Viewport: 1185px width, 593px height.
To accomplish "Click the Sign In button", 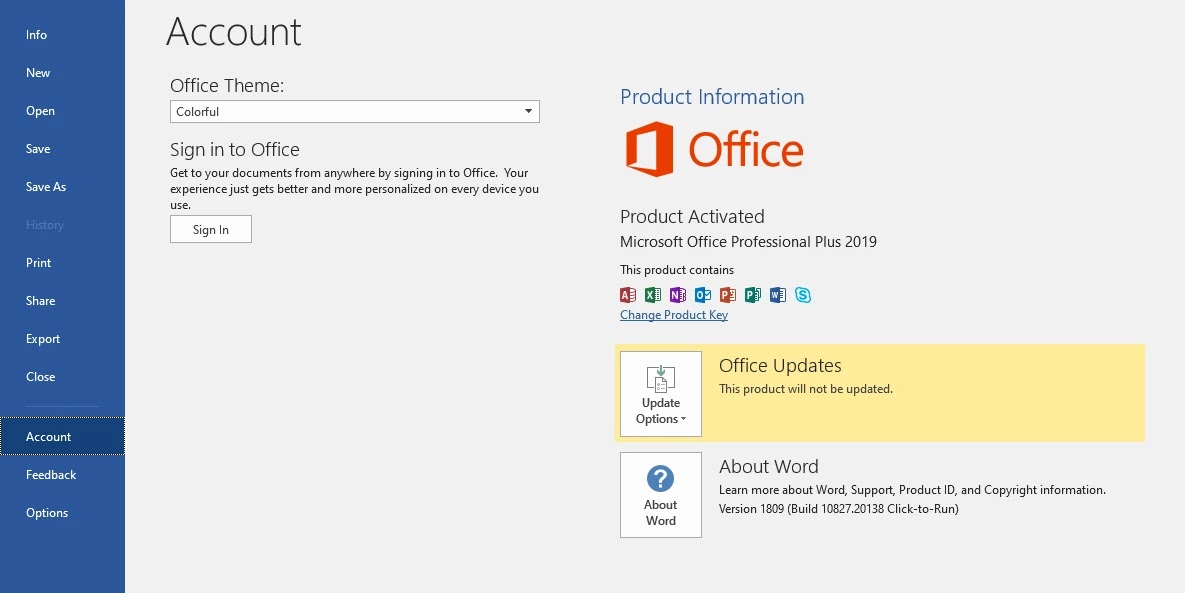I will pos(211,230).
